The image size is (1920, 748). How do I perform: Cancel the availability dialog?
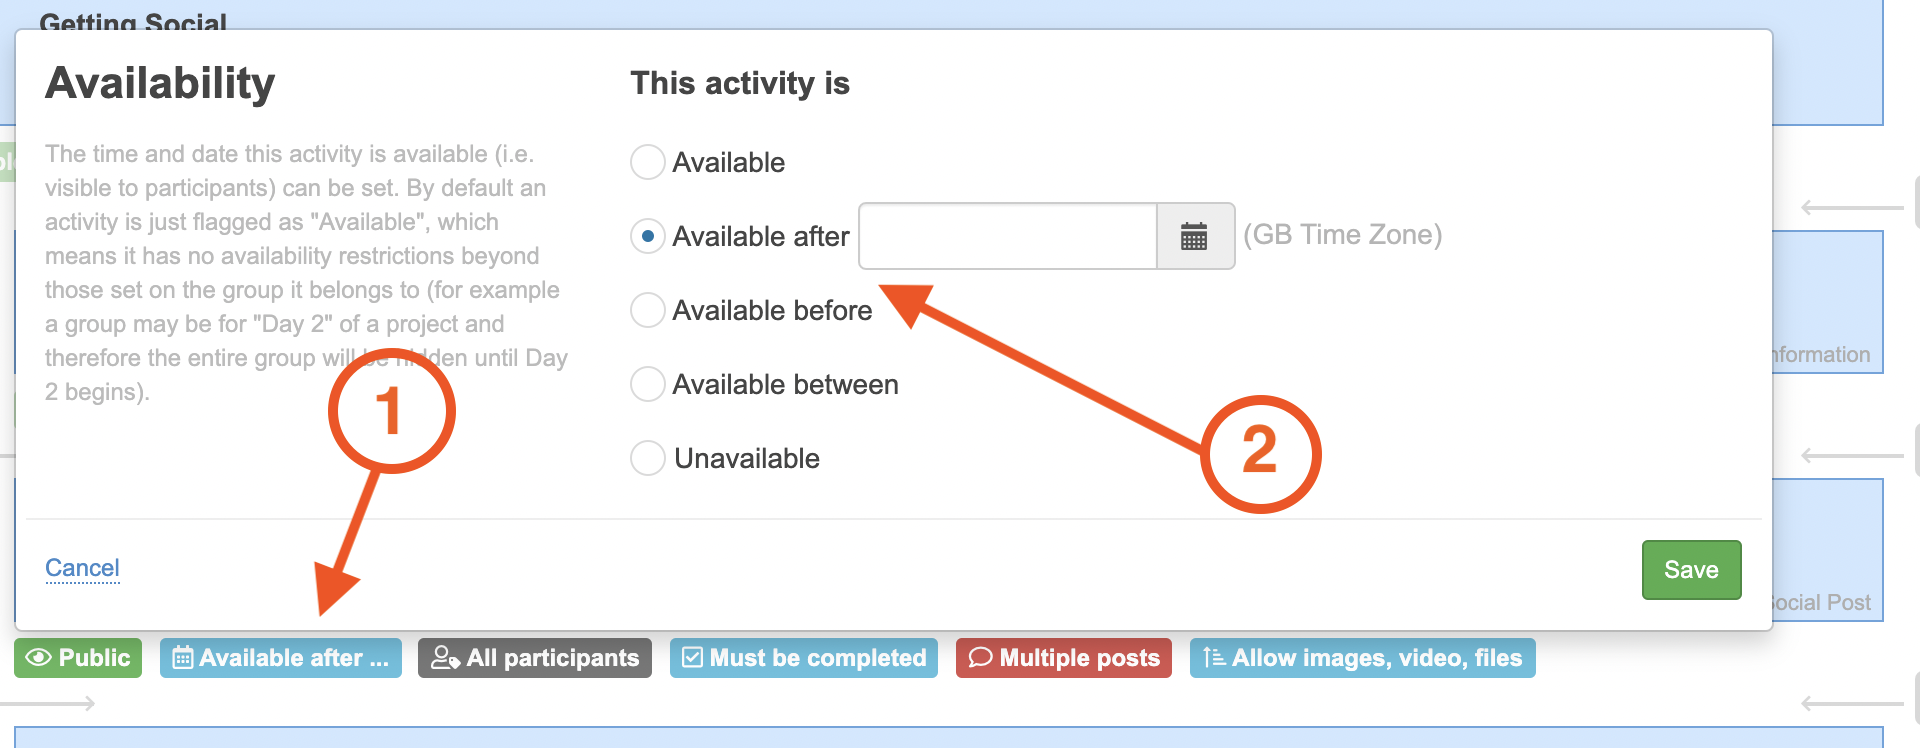click(x=82, y=568)
